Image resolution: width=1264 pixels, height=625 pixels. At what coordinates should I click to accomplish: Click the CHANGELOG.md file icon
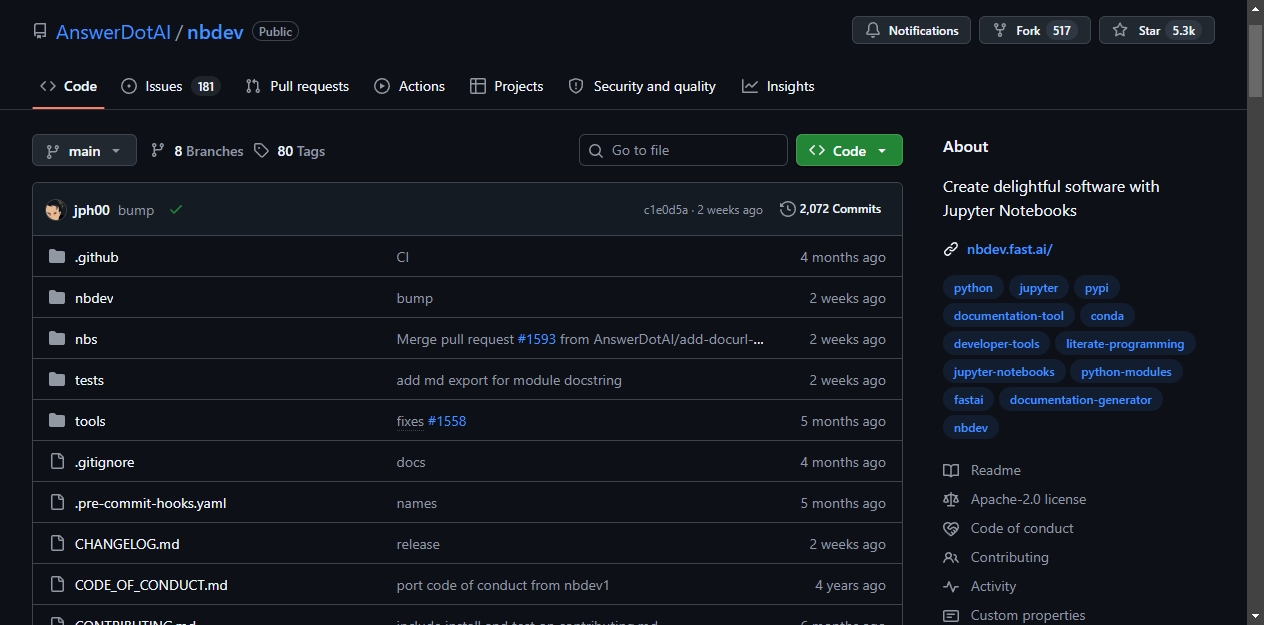pyautogui.click(x=57, y=544)
